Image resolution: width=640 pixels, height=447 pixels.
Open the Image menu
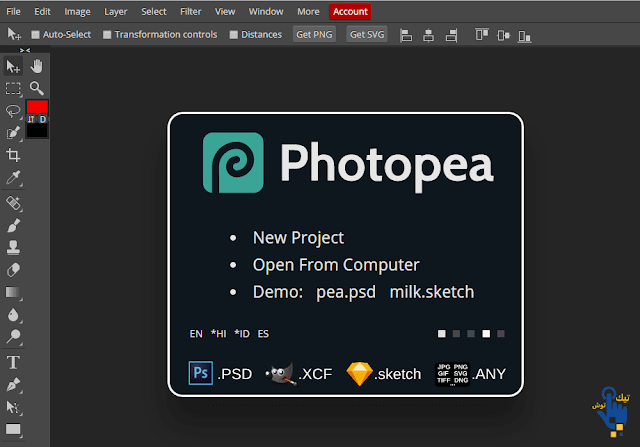coord(77,11)
